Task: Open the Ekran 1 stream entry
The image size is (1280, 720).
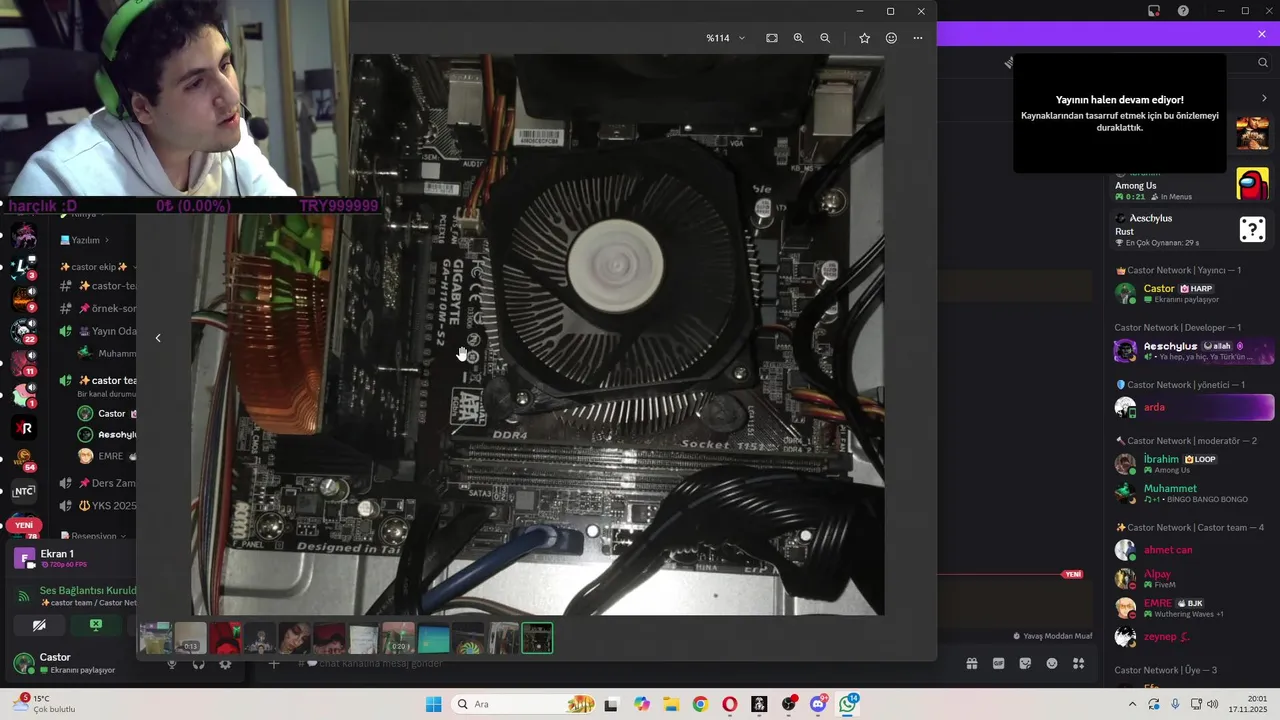Action: (70, 558)
